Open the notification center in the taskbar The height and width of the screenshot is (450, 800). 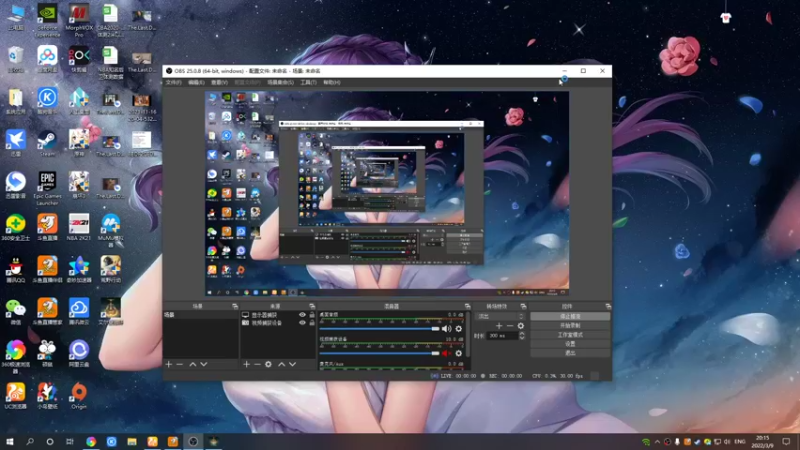(x=786, y=441)
